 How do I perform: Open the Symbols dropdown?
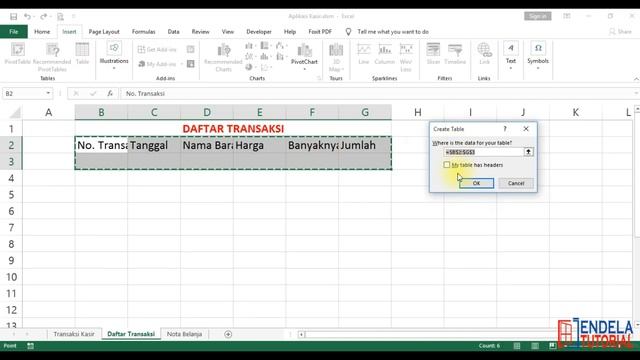point(538,56)
